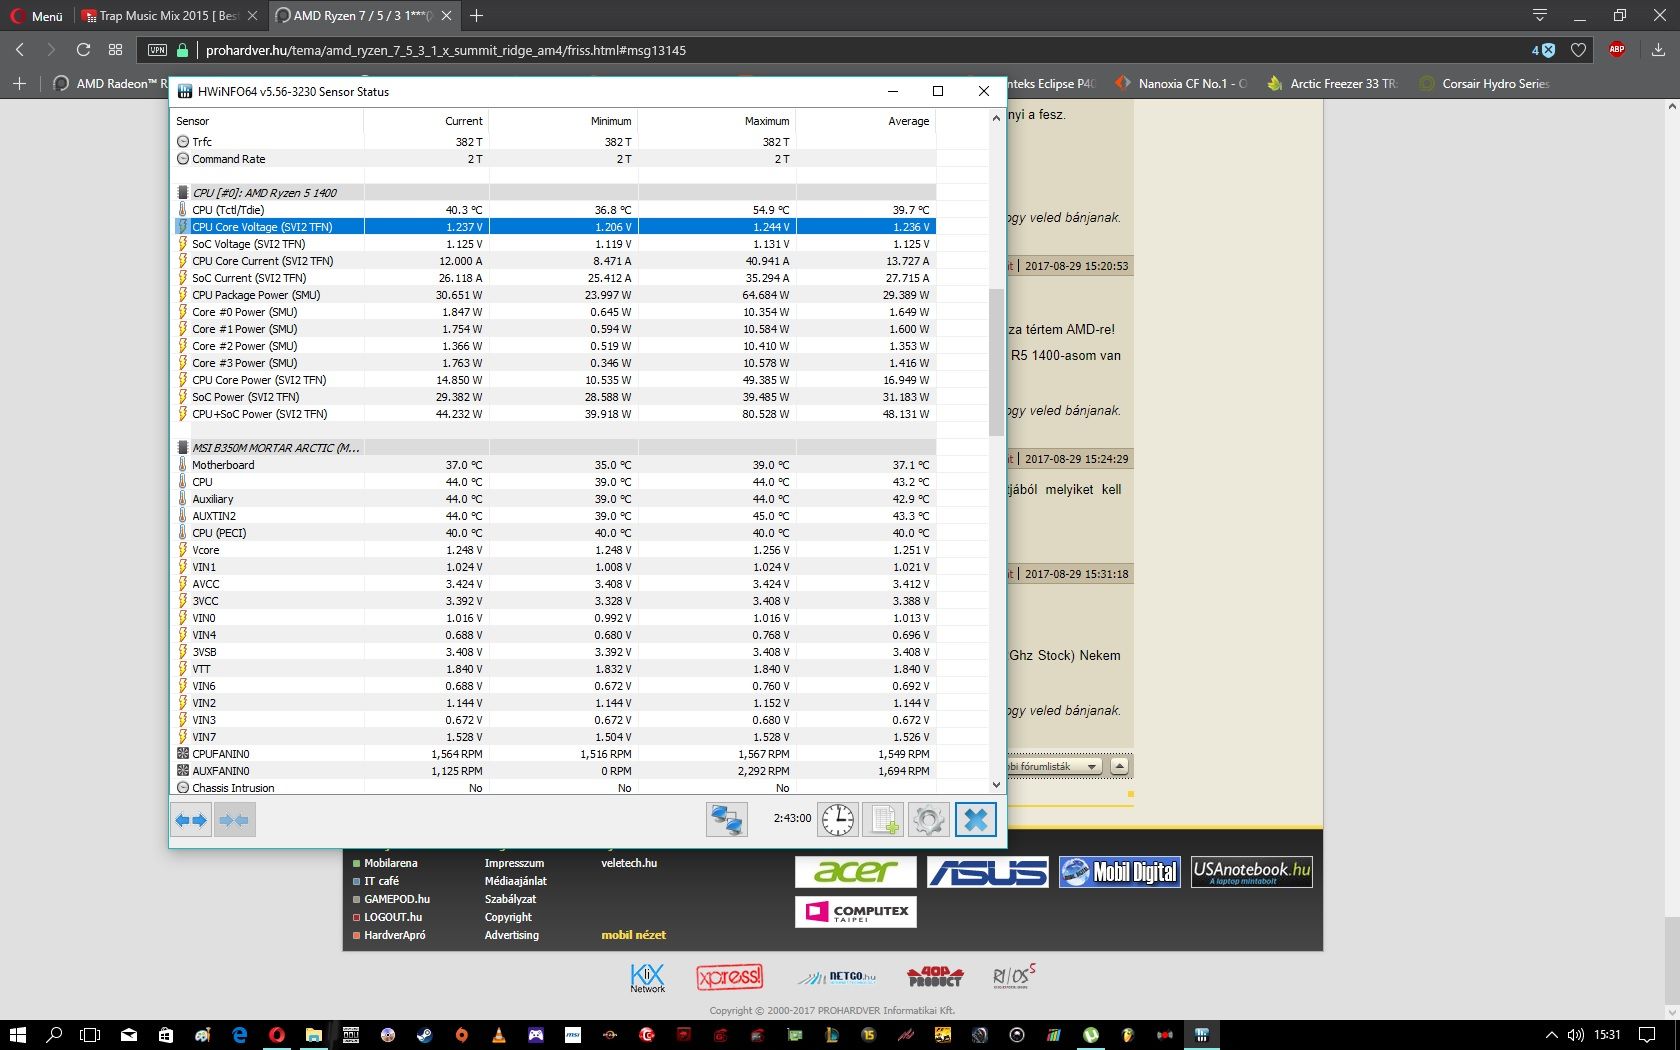The height and width of the screenshot is (1050, 1680).
Task: Reset min/max values with the HWiNFO clock button
Action: tap(838, 820)
